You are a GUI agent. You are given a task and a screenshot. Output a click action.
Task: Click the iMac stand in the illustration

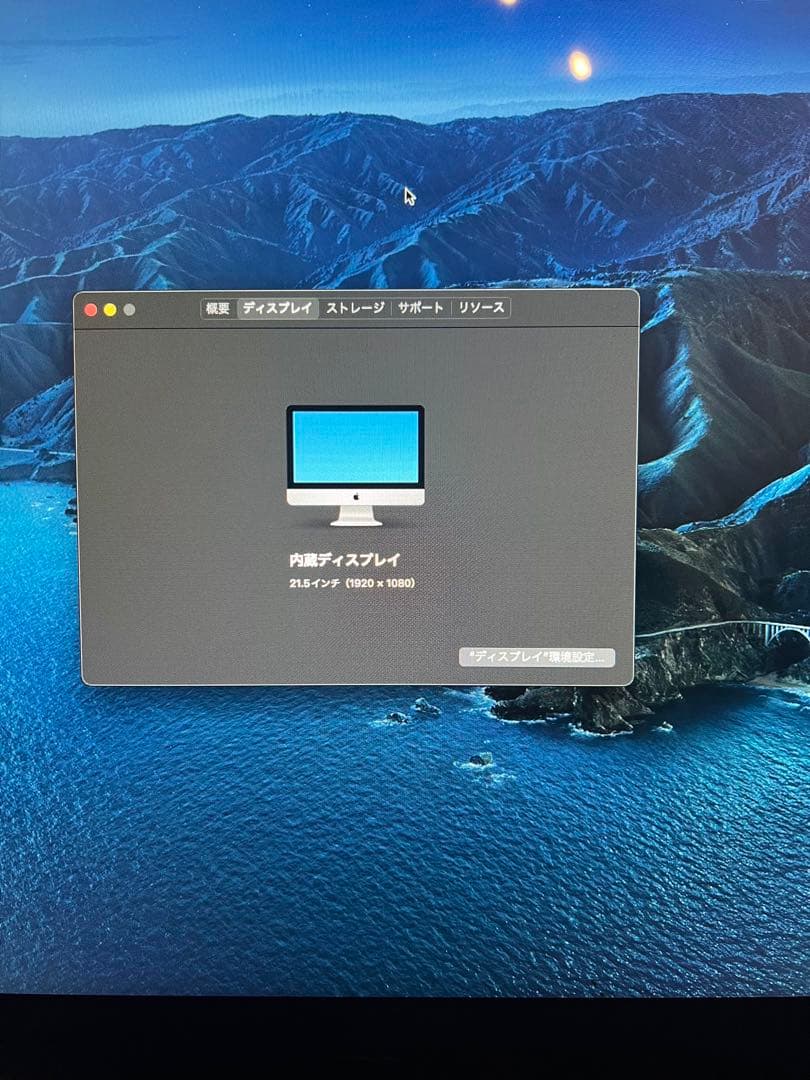pos(355,515)
